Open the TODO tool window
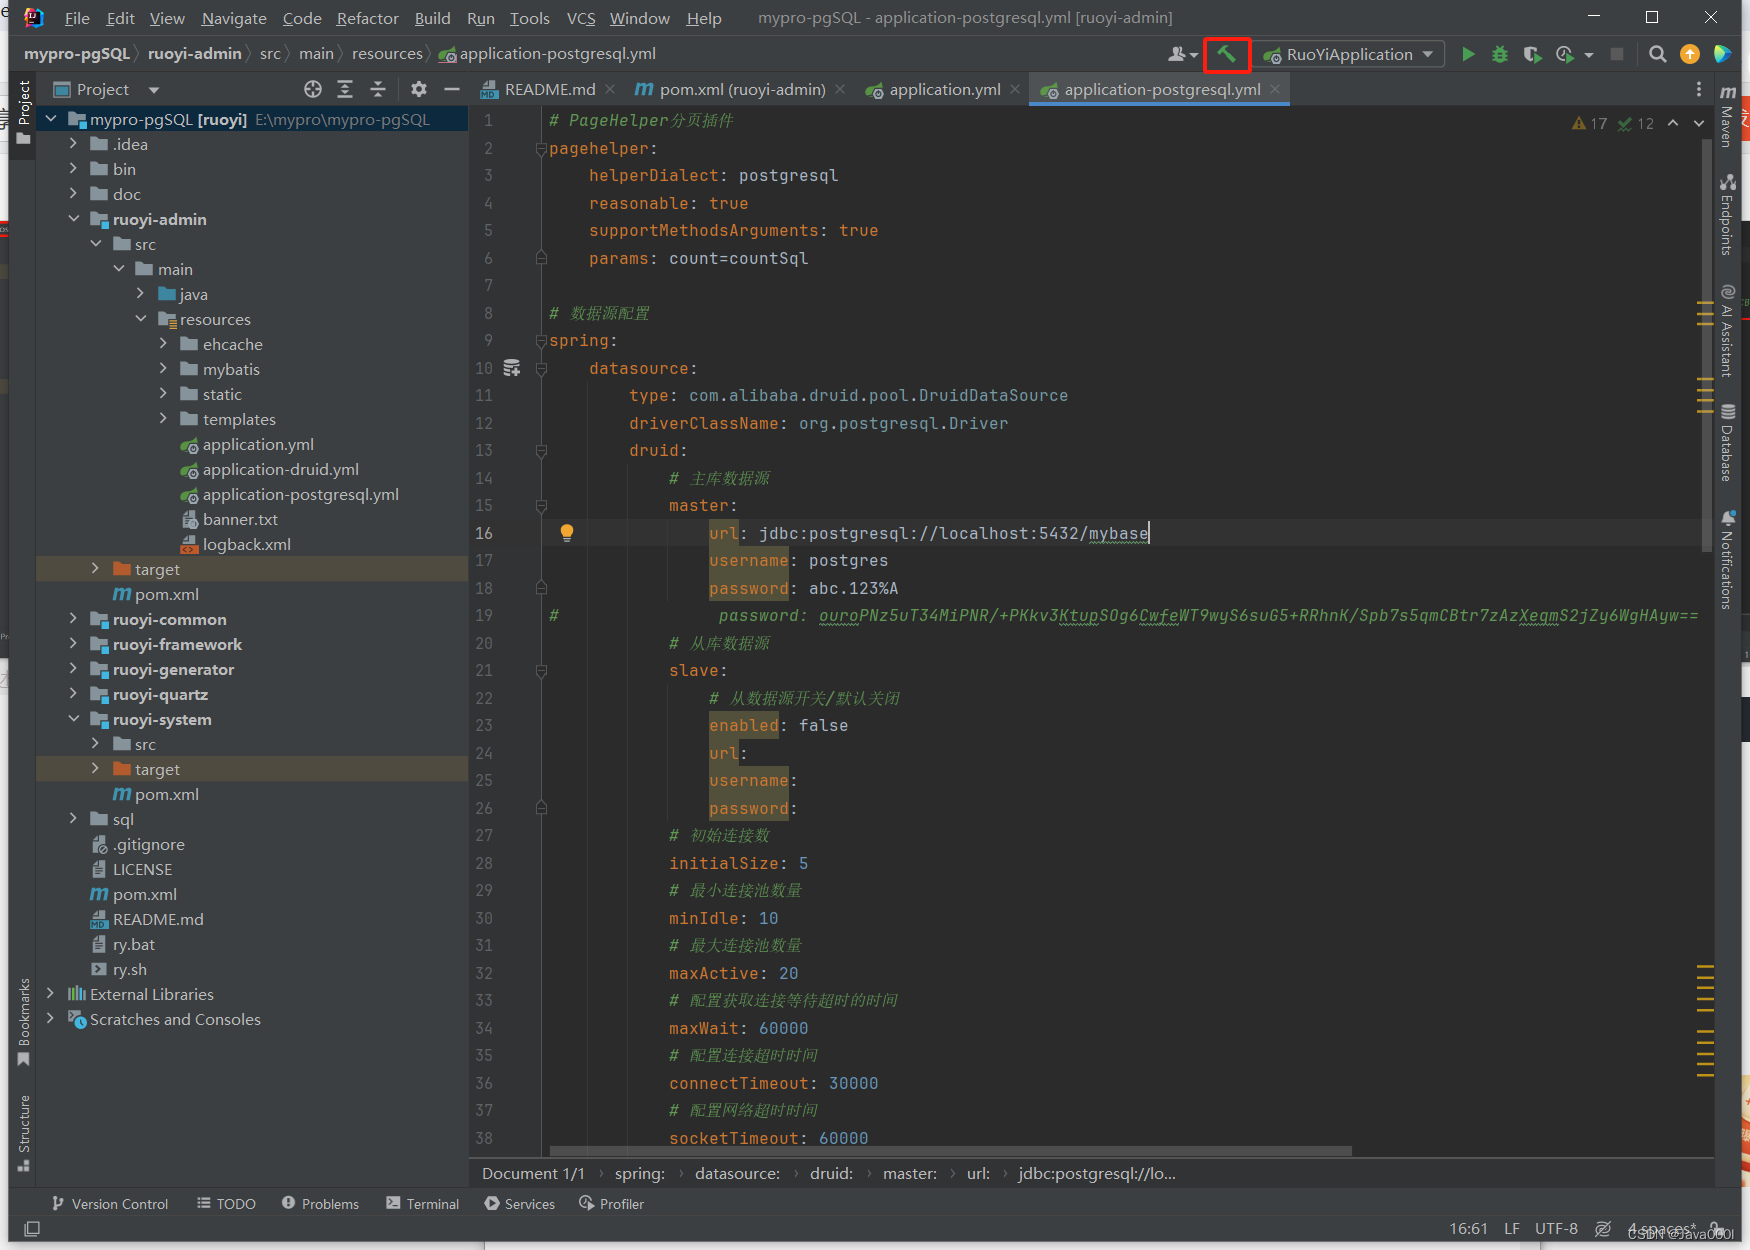Viewport: 1750px width, 1250px height. coord(226,1204)
